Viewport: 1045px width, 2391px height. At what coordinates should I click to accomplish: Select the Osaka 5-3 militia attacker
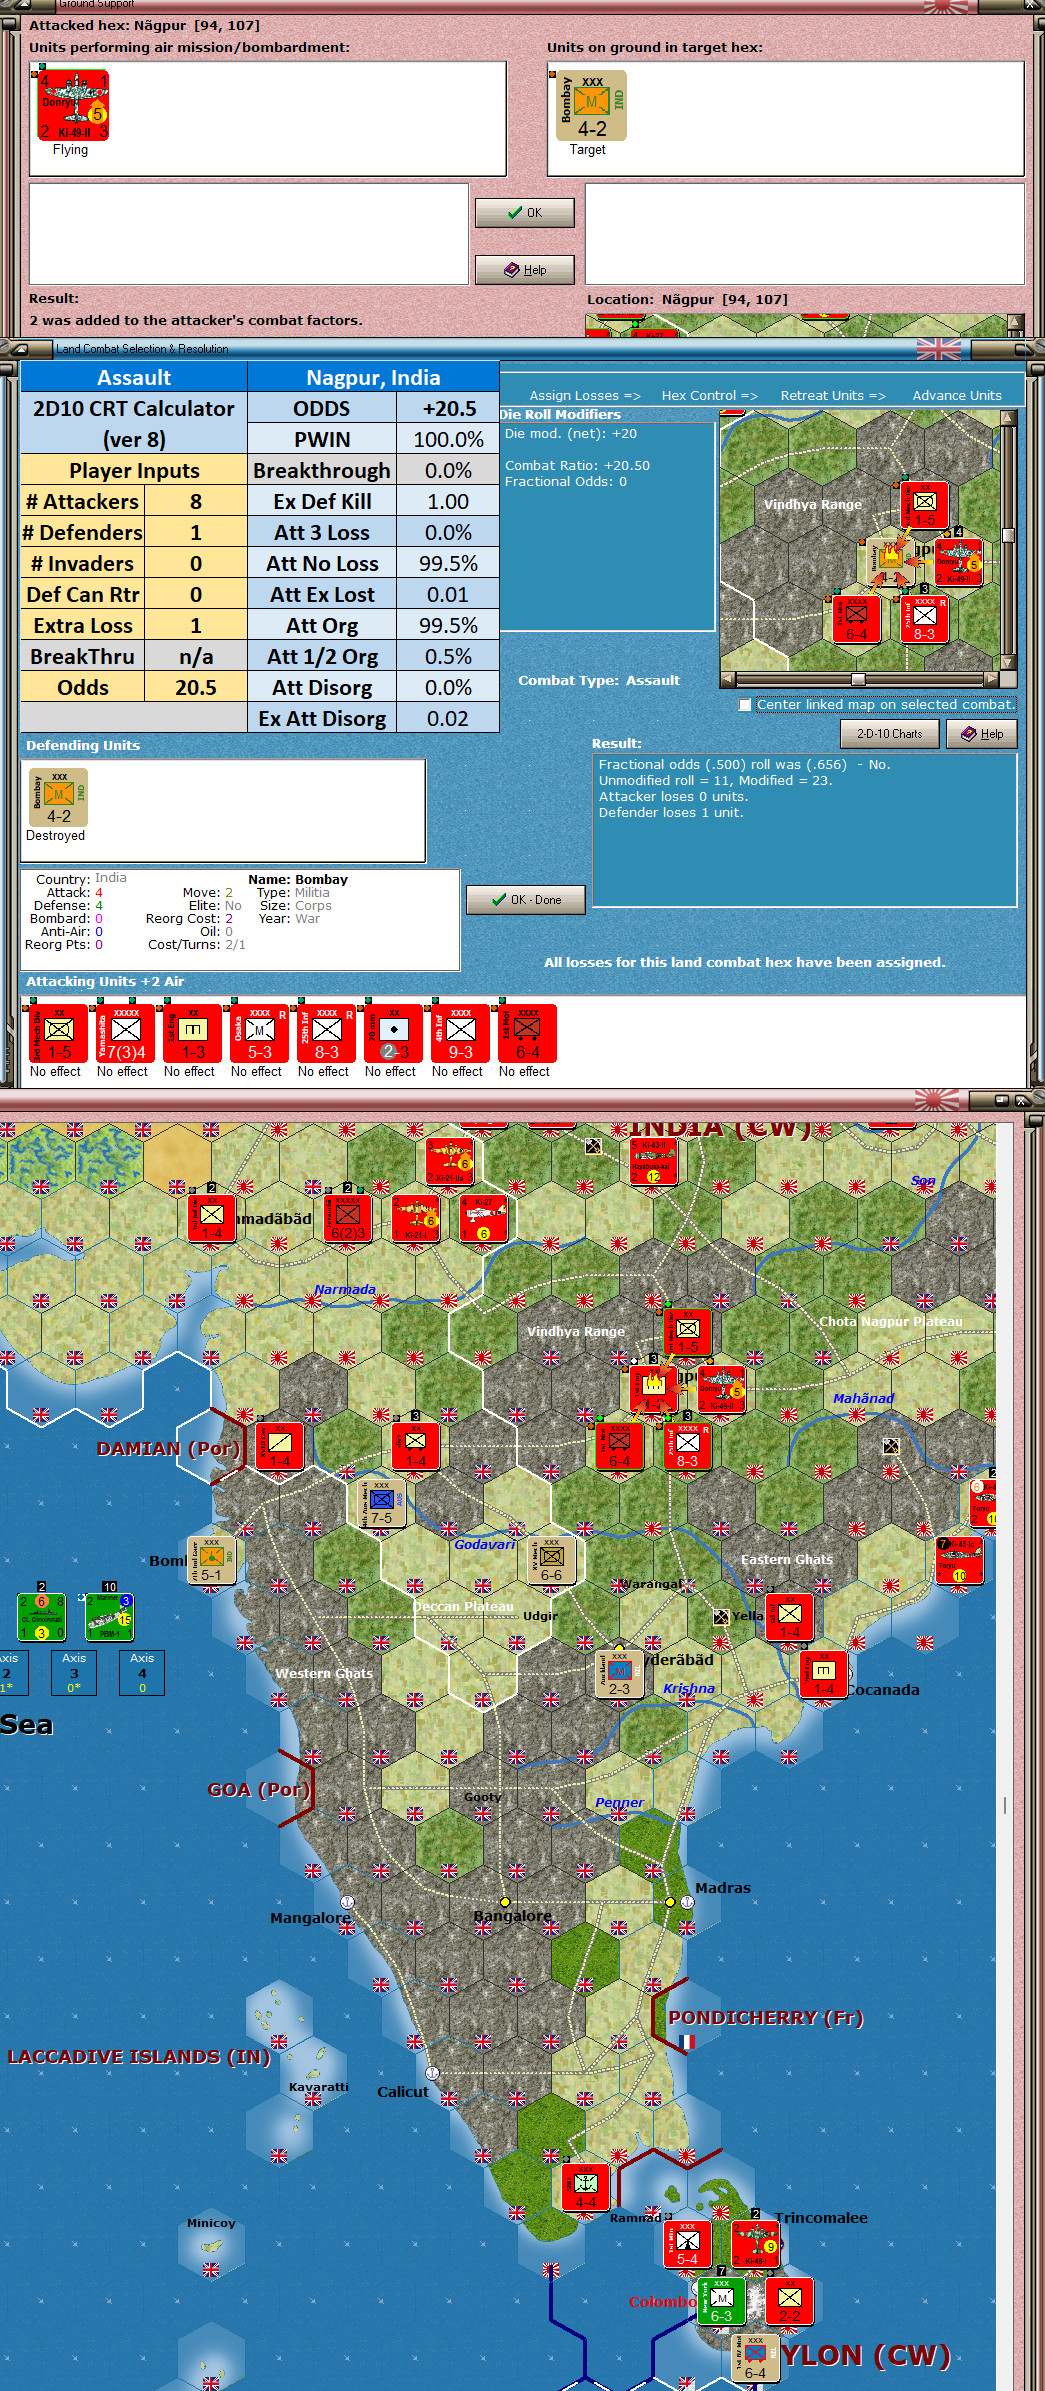point(260,1033)
